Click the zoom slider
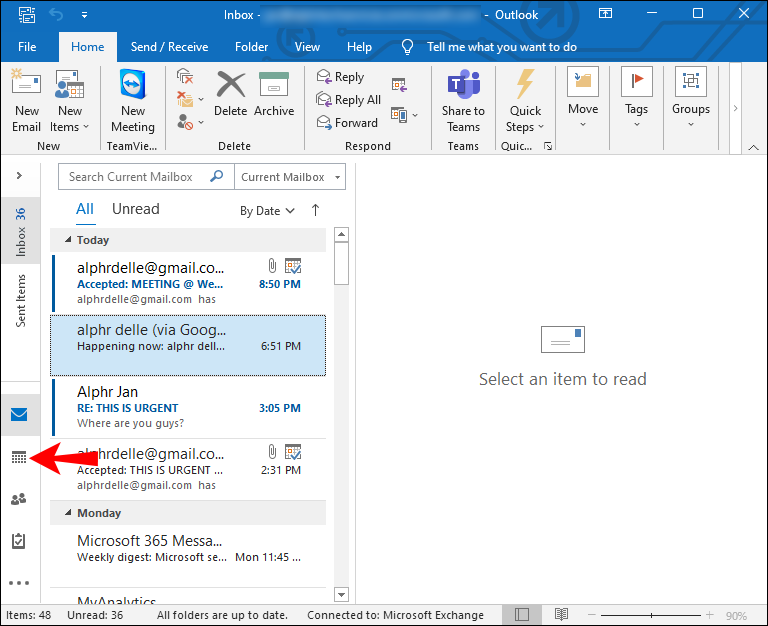The height and width of the screenshot is (626, 768). 651,615
